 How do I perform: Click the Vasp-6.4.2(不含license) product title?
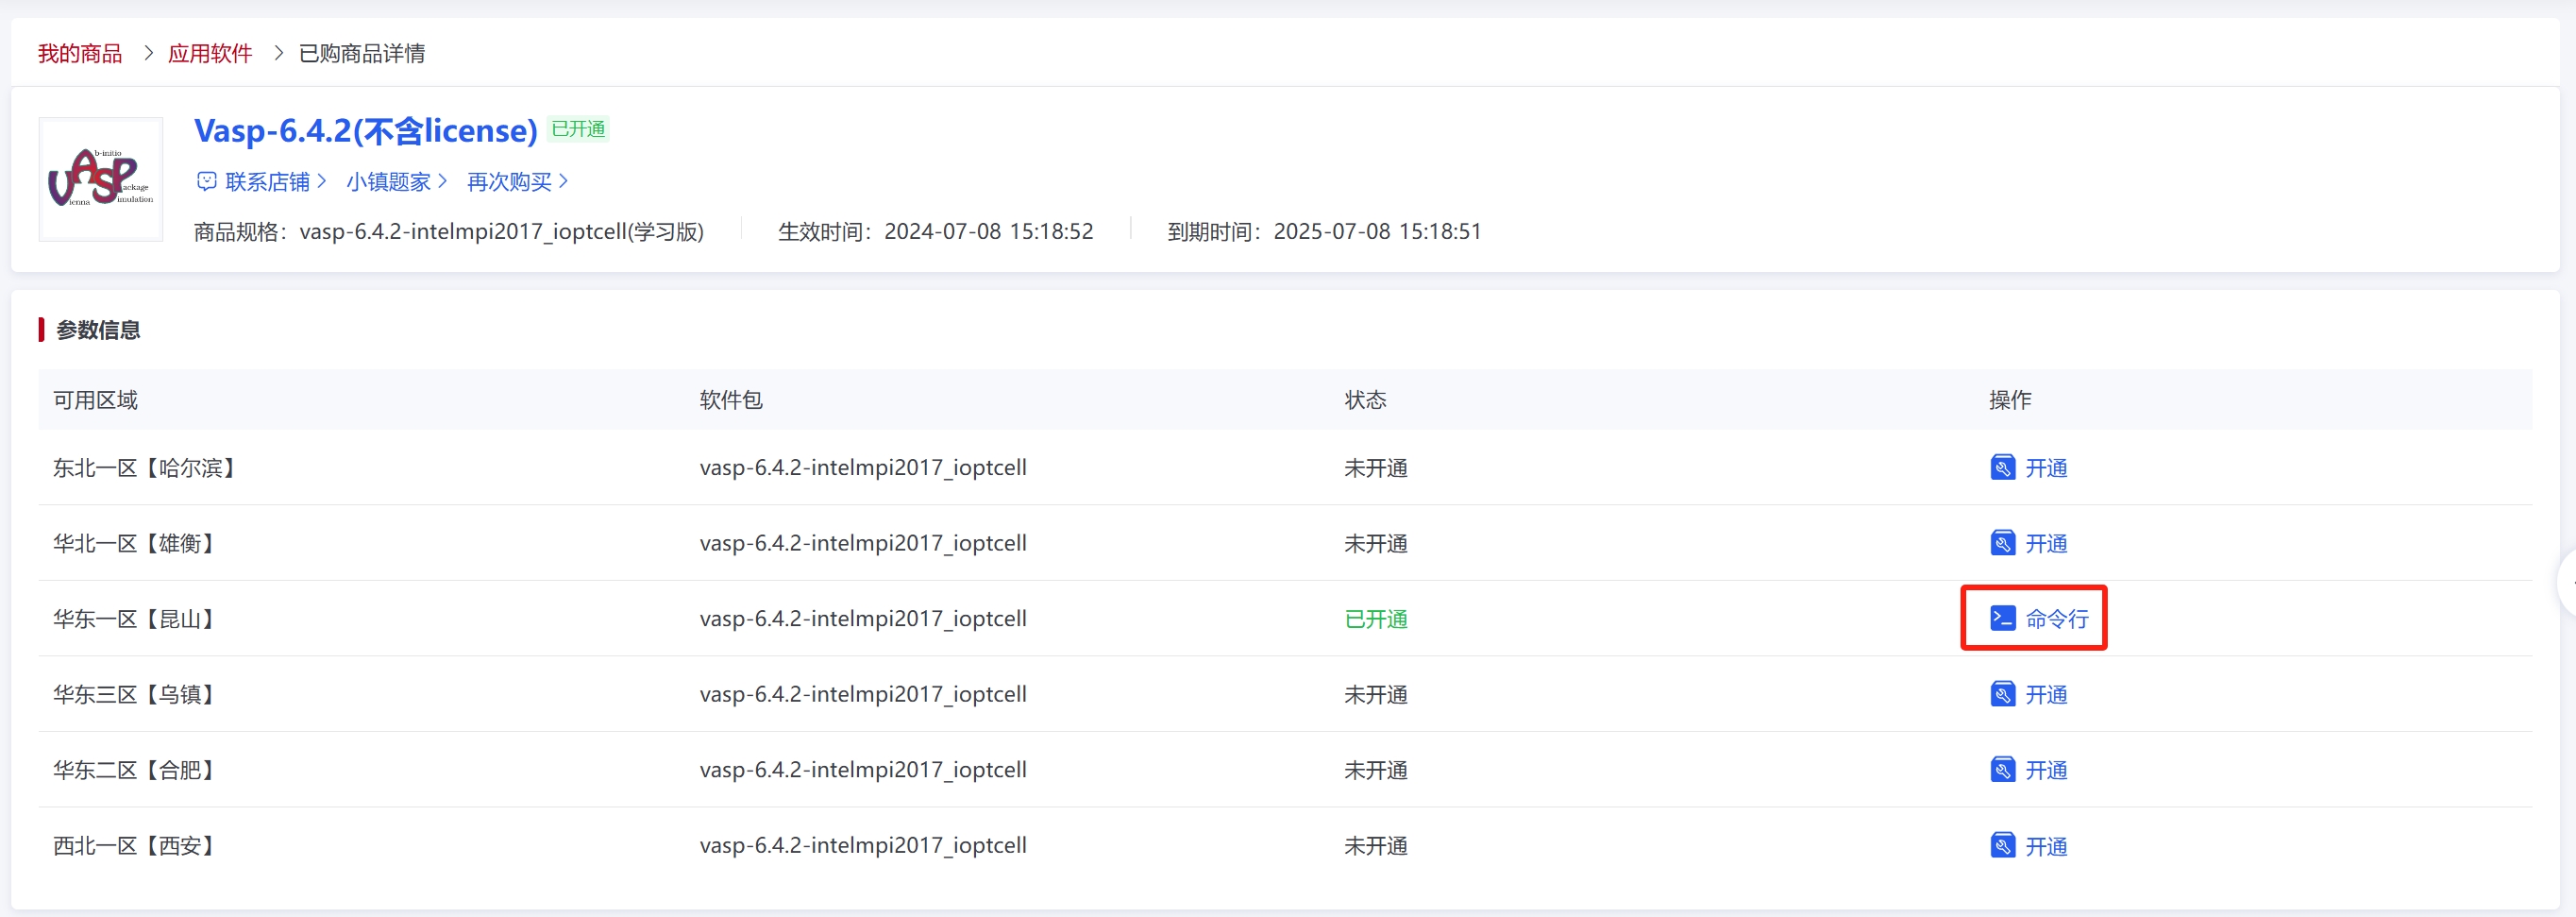pyautogui.click(x=365, y=130)
